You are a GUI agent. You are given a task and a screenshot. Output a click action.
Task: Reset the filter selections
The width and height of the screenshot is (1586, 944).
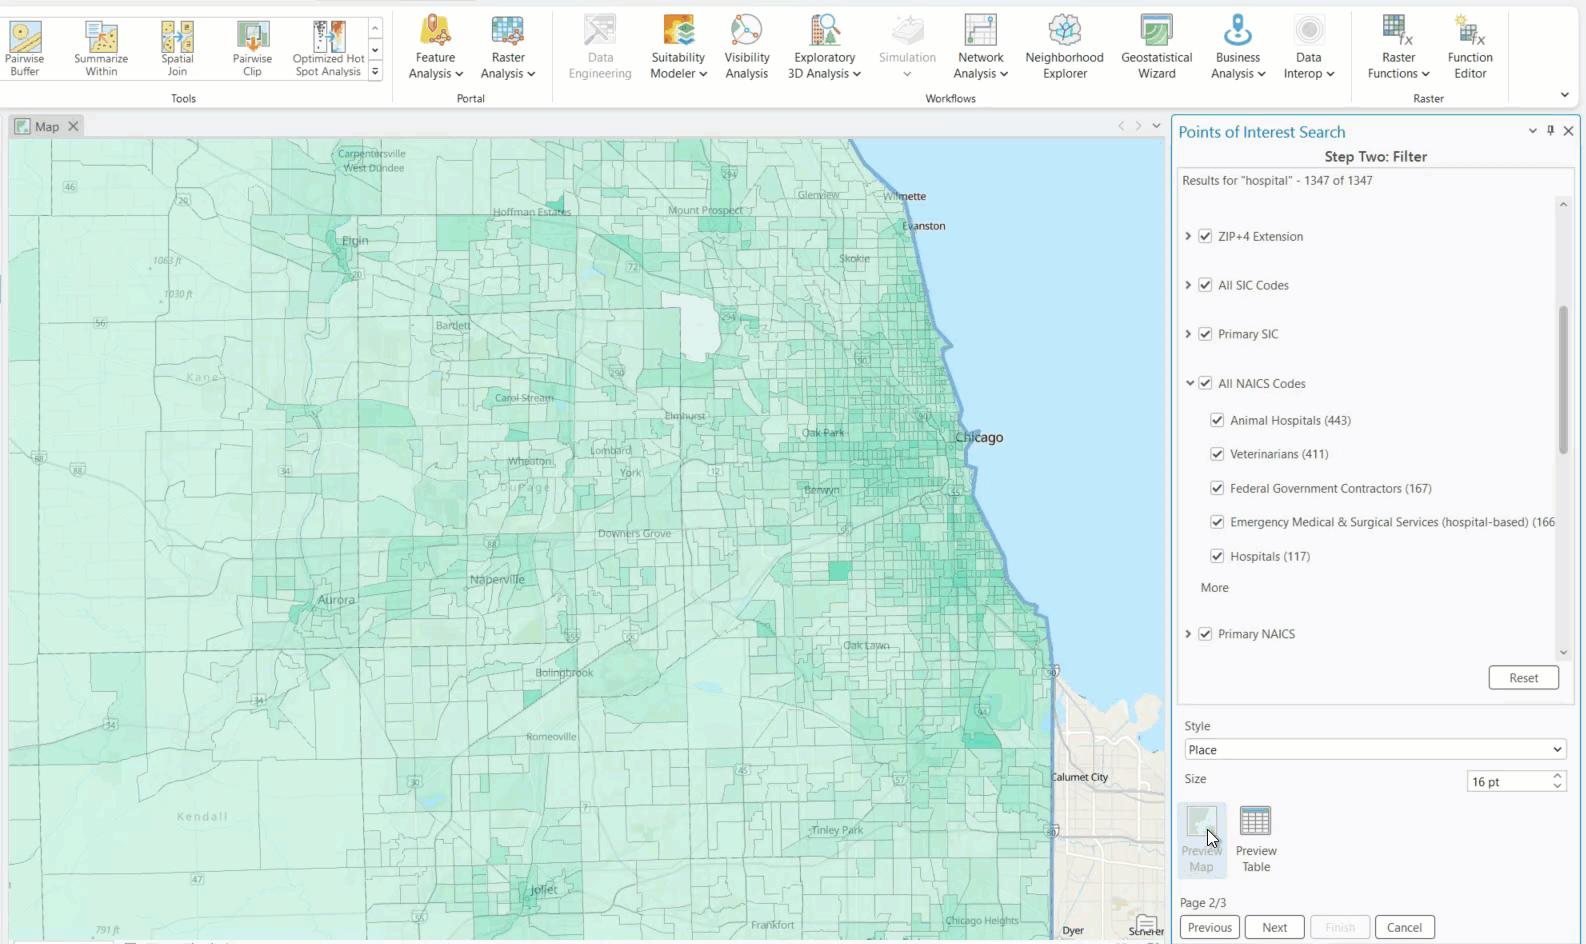(1524, 678)
